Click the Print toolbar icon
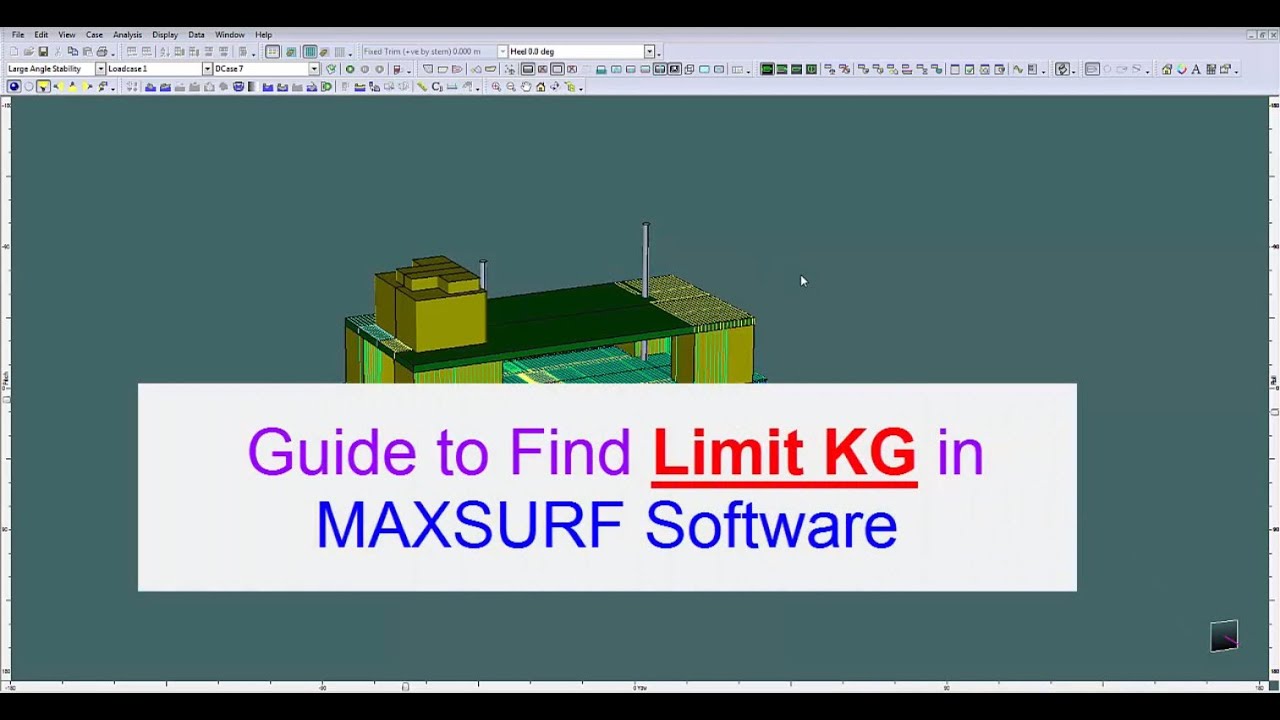This screenshot has height=720, width=1280. pos(101,51)
